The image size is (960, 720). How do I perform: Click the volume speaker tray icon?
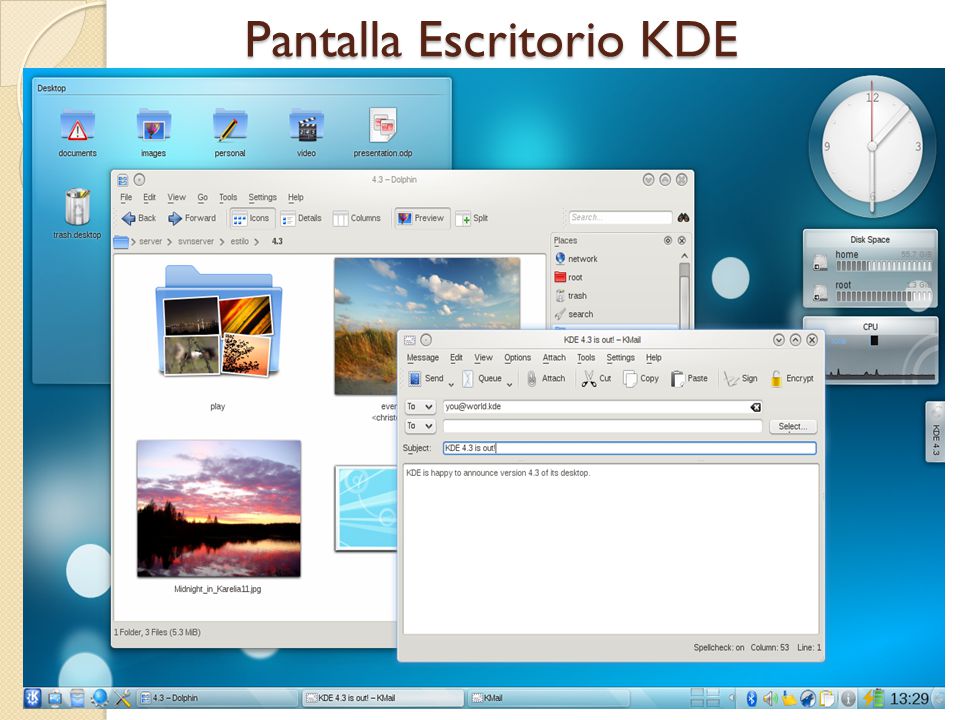coord(770,698)
